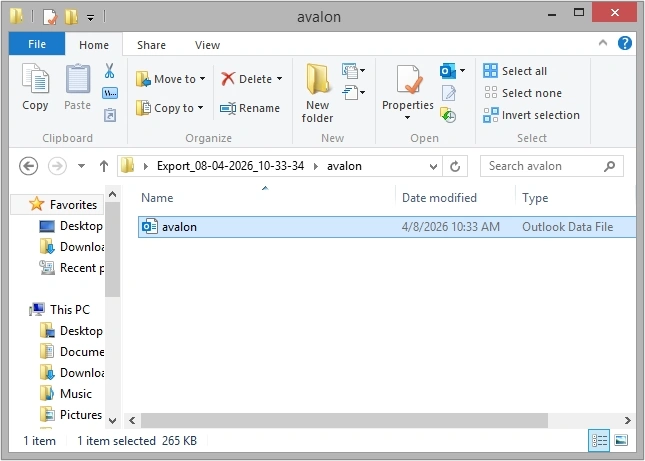Click Export_08-04-2026_10-33-34 in address bar

coord(230,166)
